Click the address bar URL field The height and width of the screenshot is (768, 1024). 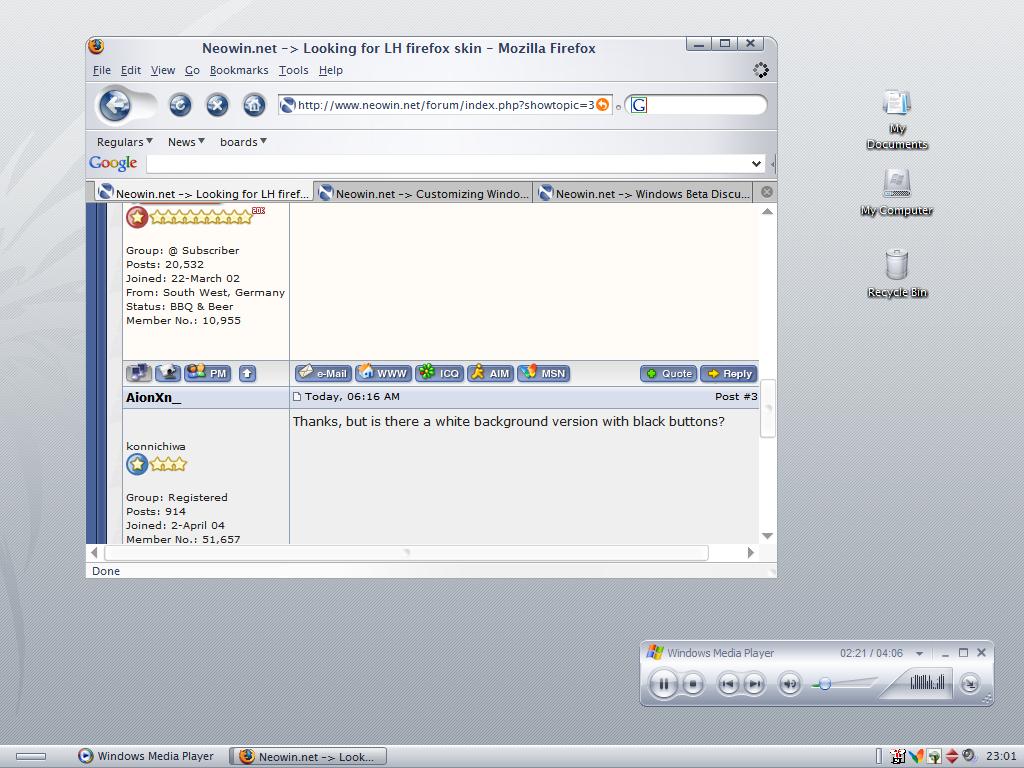click(x=445, y=105)
